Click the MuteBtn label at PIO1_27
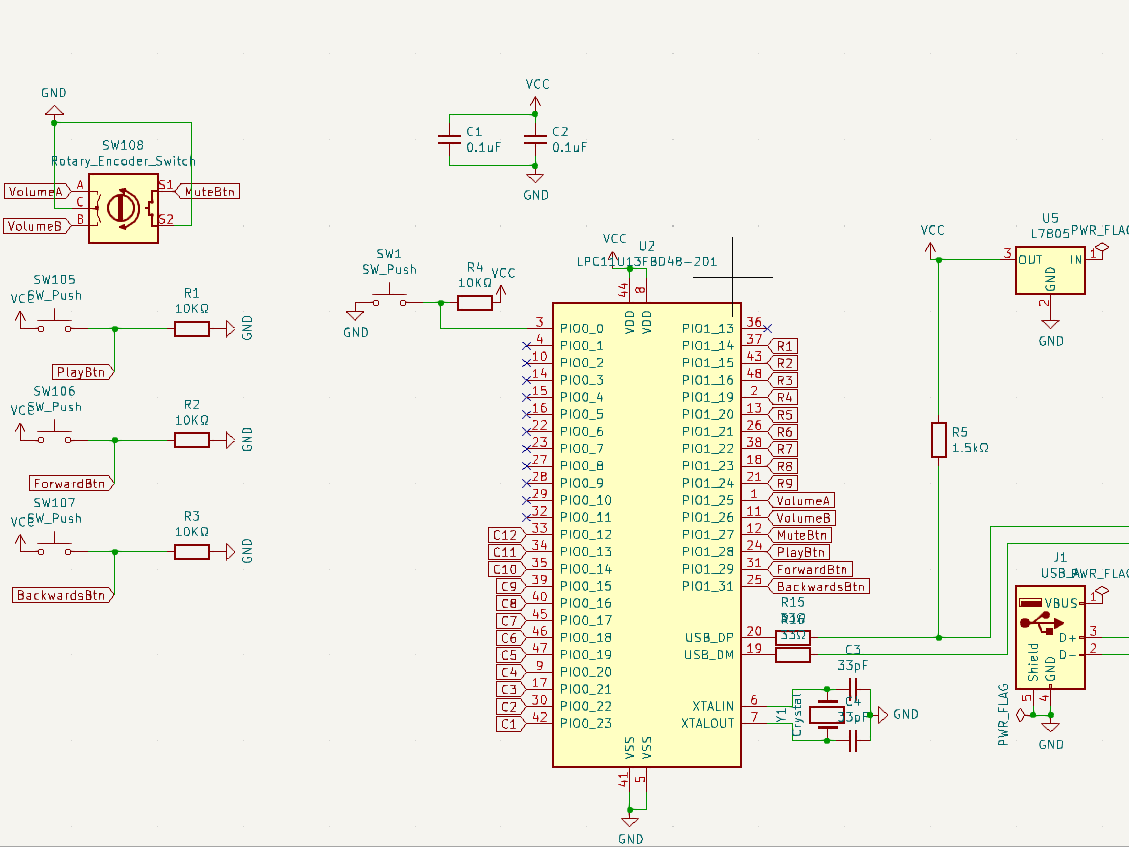 click(x=800, y=534)
